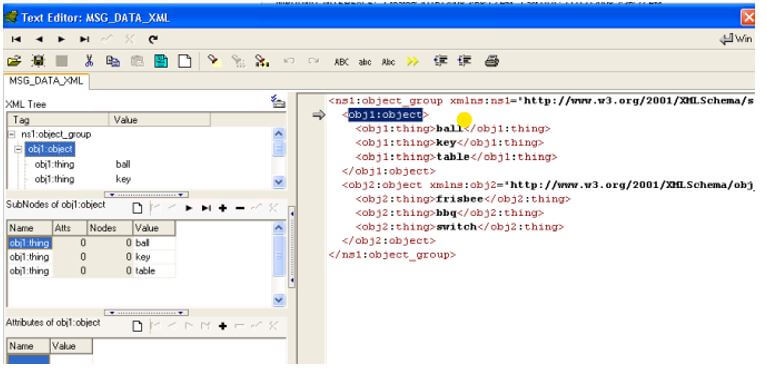Select obj1:object node in XML Tree

coord(50,149)
